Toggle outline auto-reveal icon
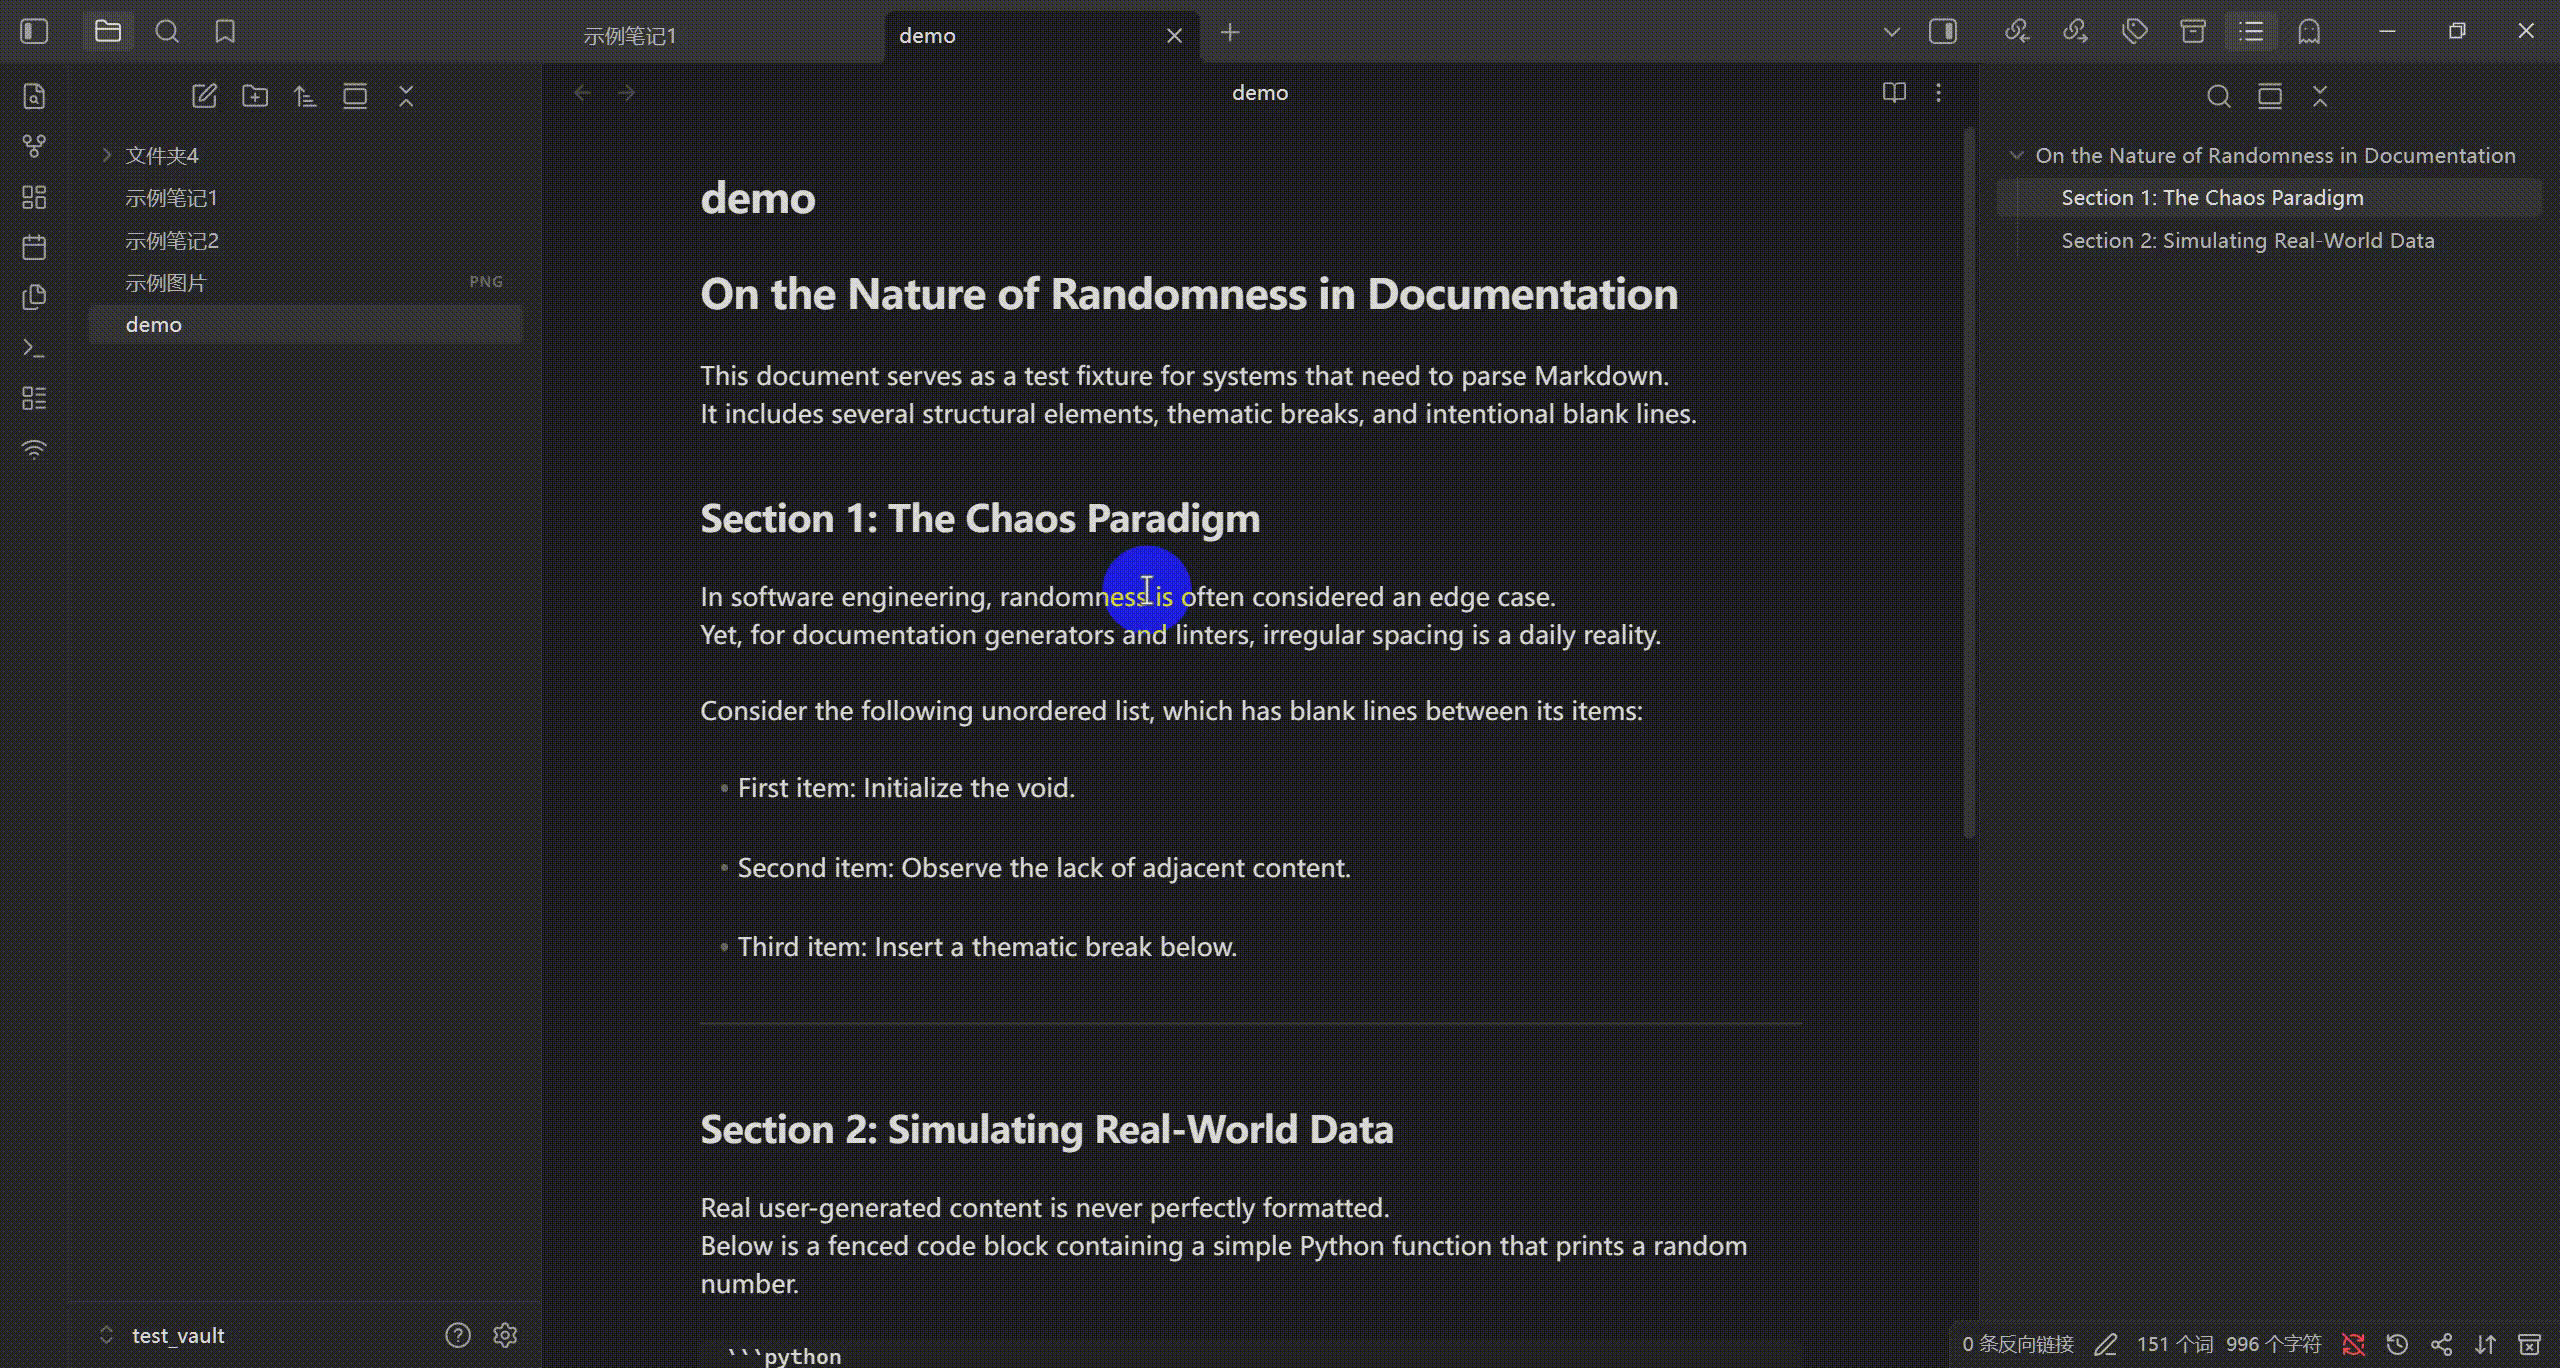The image size is (2560, 1368). tap(2270, 96)
